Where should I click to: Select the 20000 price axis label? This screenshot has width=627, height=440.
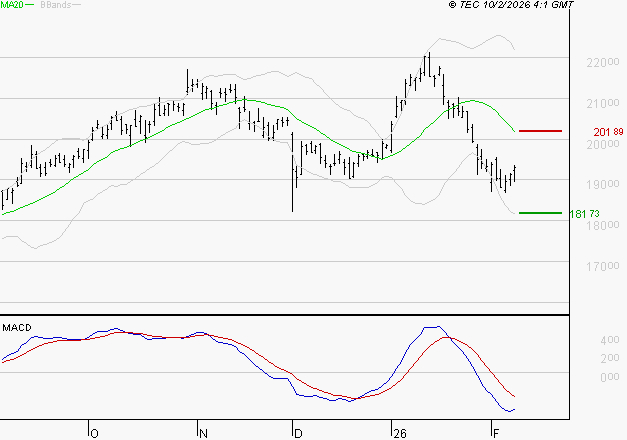[x=603, y=144]
